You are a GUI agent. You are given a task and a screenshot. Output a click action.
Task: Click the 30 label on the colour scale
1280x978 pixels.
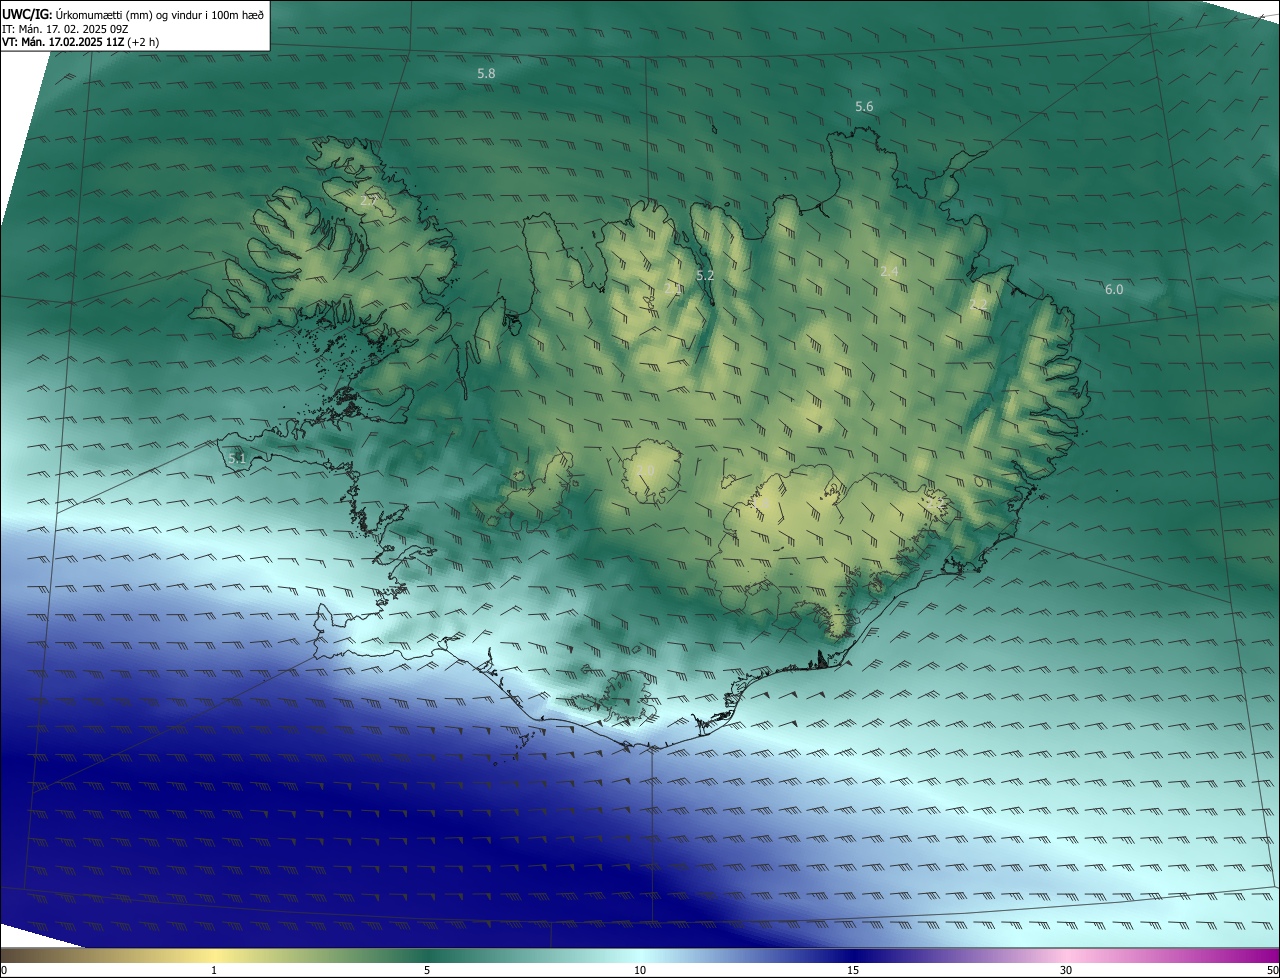[1066, 970]
